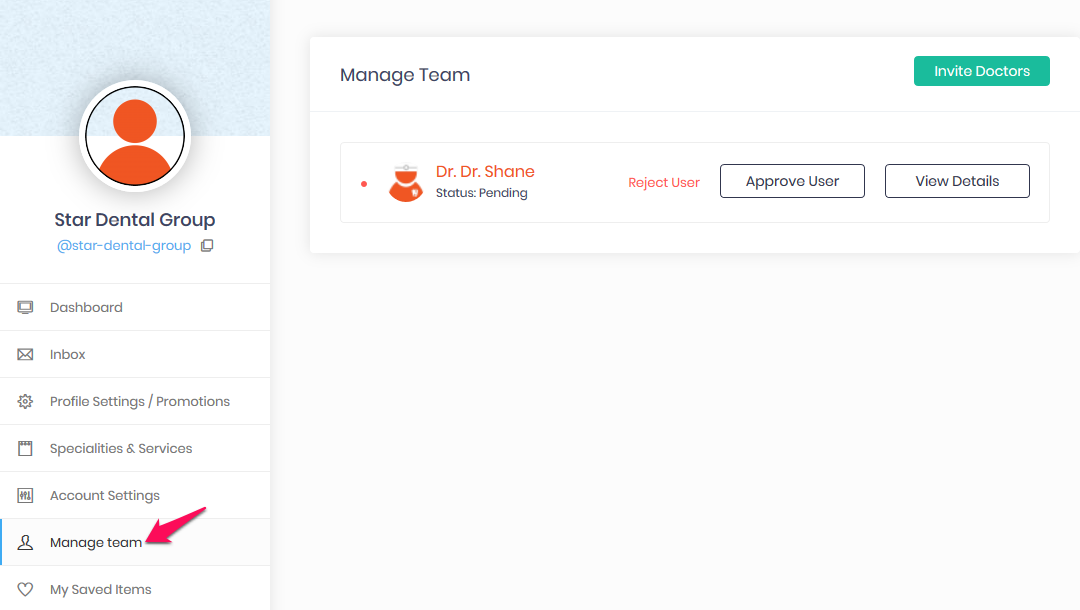Click the Profile Settings gear icon
The image size is (1080, 610).
pyautogui.click(x=25, y=401)
